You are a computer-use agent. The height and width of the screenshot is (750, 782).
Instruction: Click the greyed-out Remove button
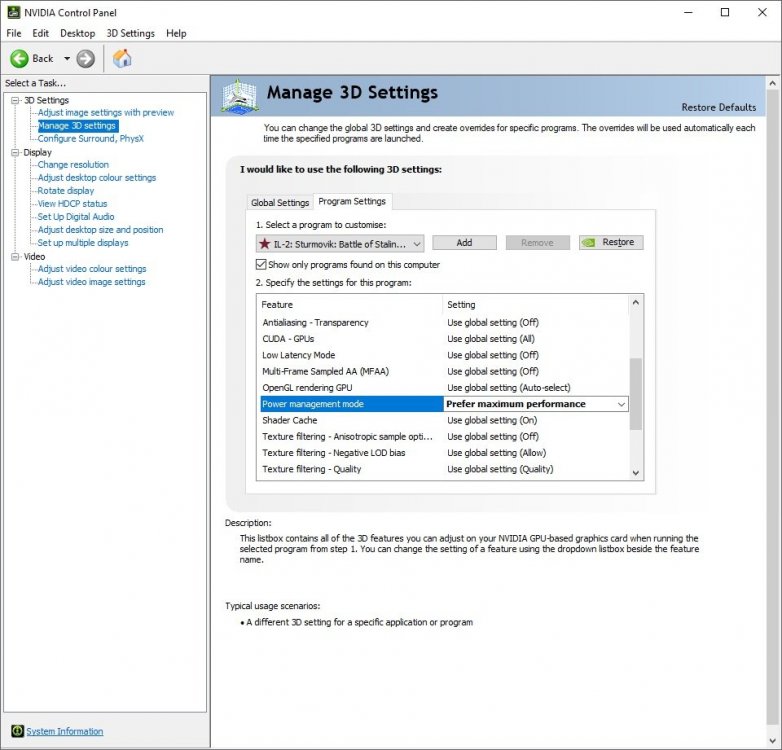(538, 242)
